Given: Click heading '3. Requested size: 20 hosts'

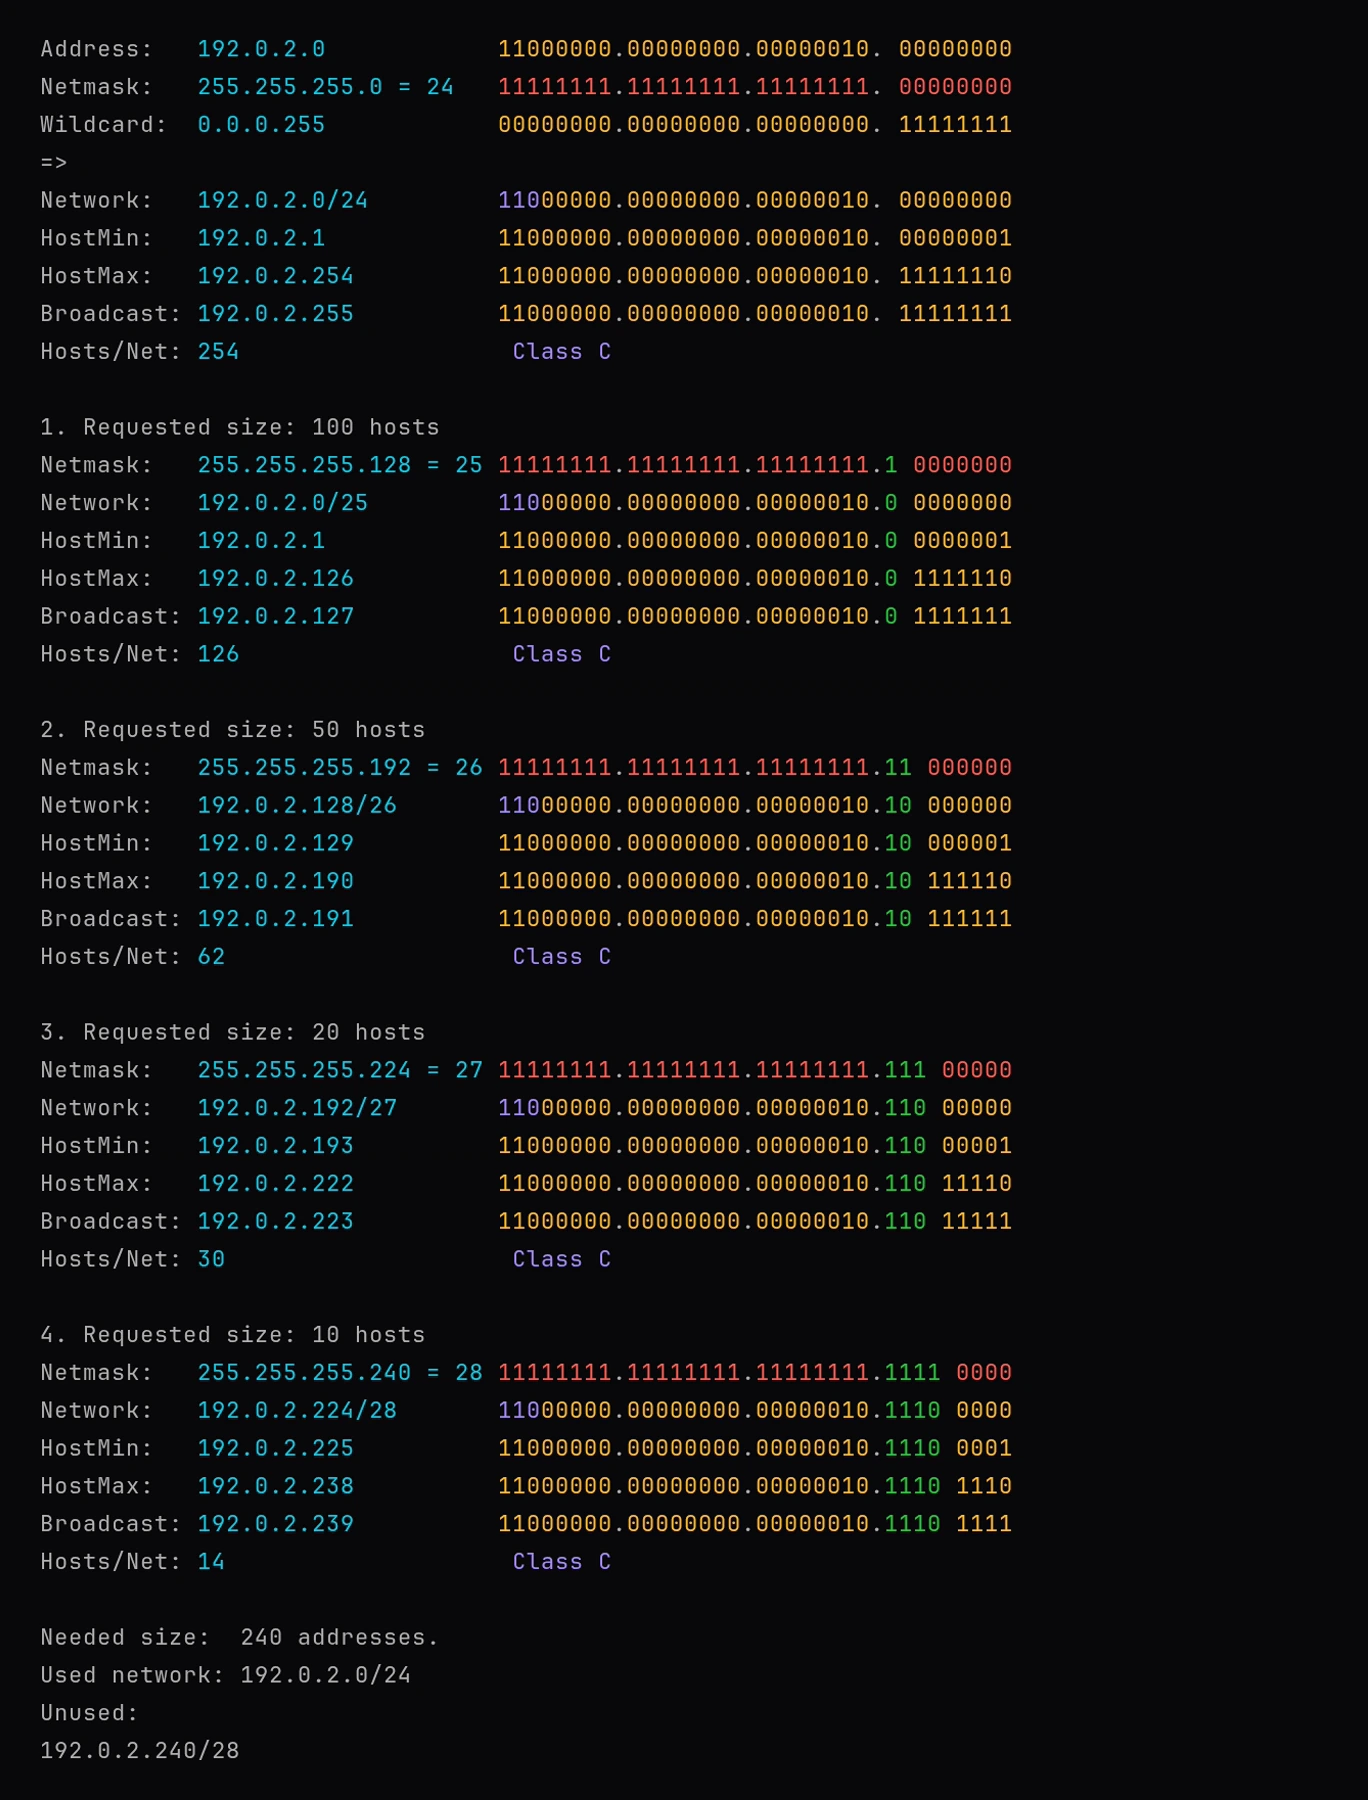Looking at the screenshot, I should coord(233,1032).
